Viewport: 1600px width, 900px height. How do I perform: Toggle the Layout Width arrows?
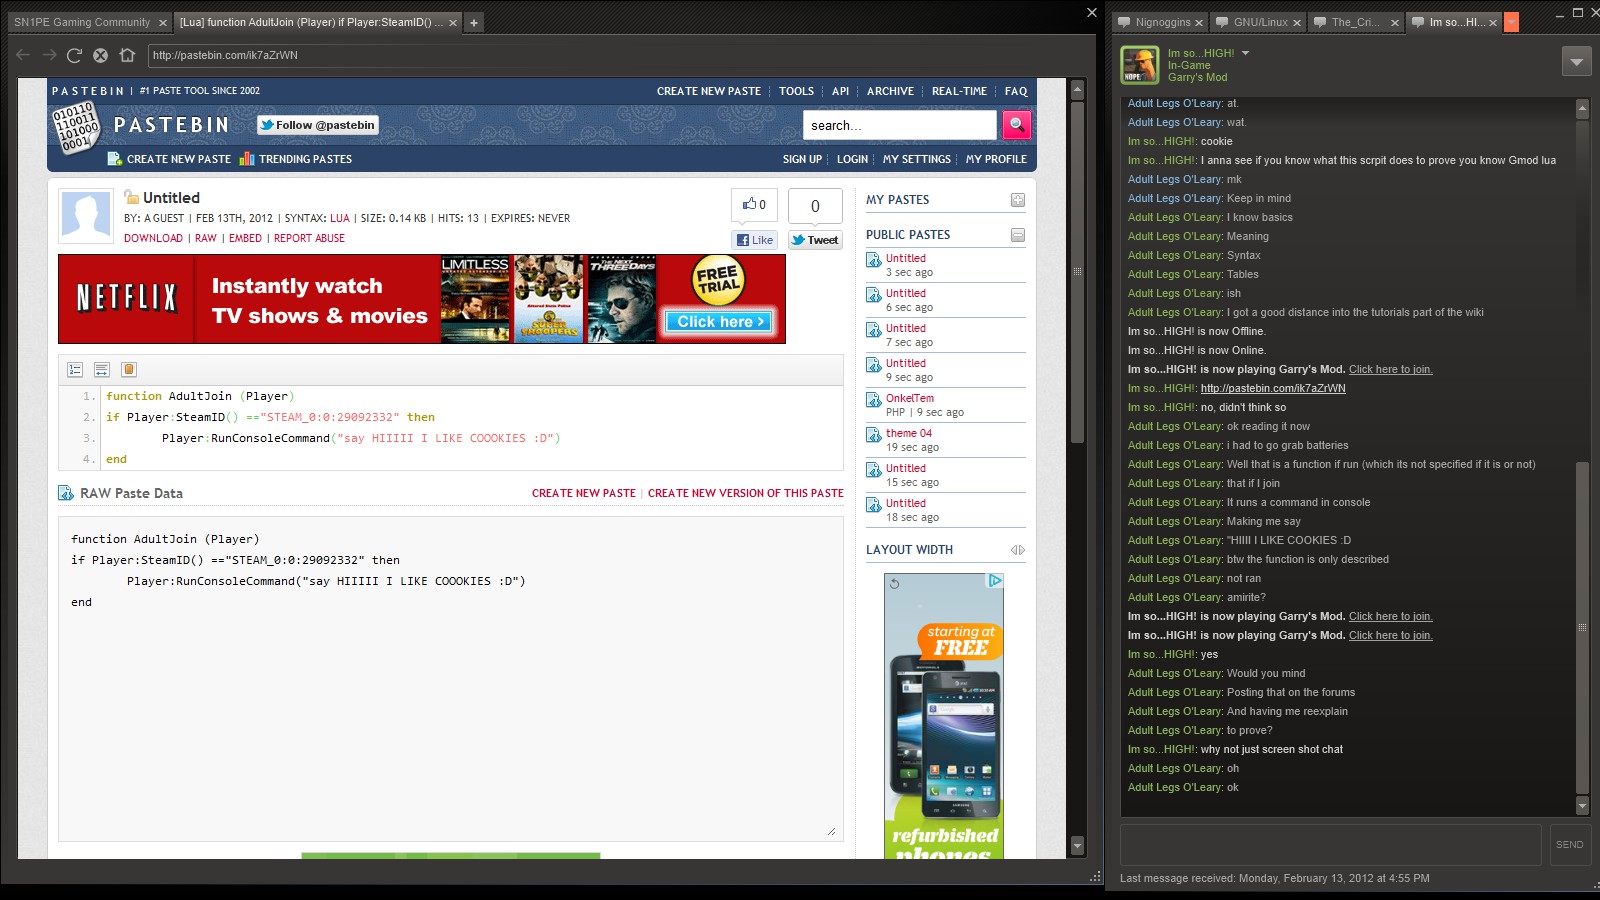pyautogui.click(x=1018, y=550)
